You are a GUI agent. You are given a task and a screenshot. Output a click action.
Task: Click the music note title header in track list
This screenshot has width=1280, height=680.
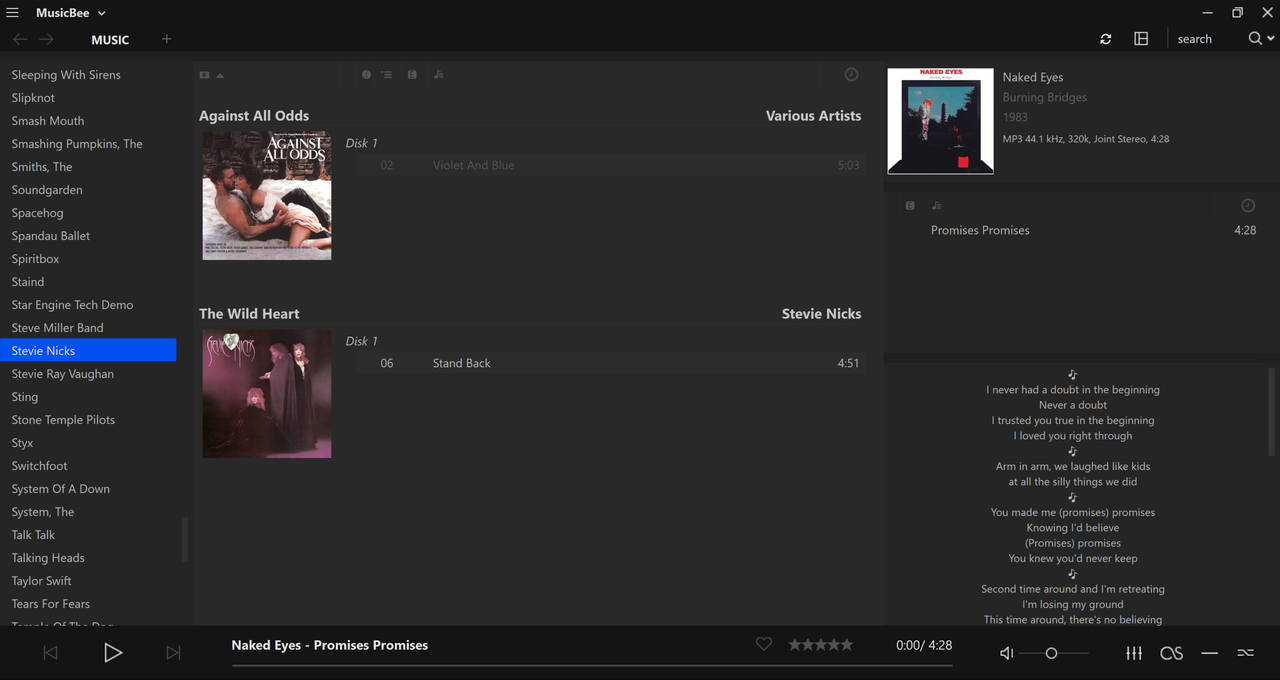(438, 75)
